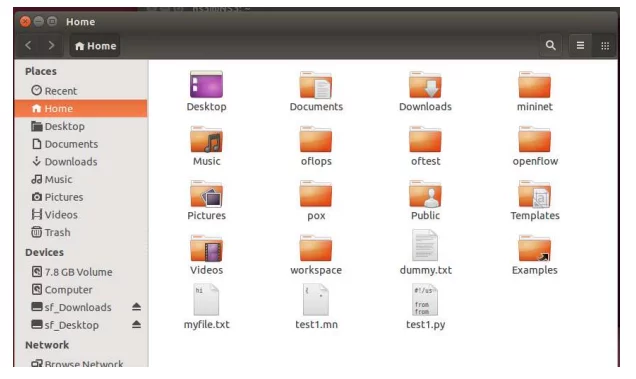The image size is (636, 379).
Task: Select the mininet folder
Action: click(x=535, y=84)
